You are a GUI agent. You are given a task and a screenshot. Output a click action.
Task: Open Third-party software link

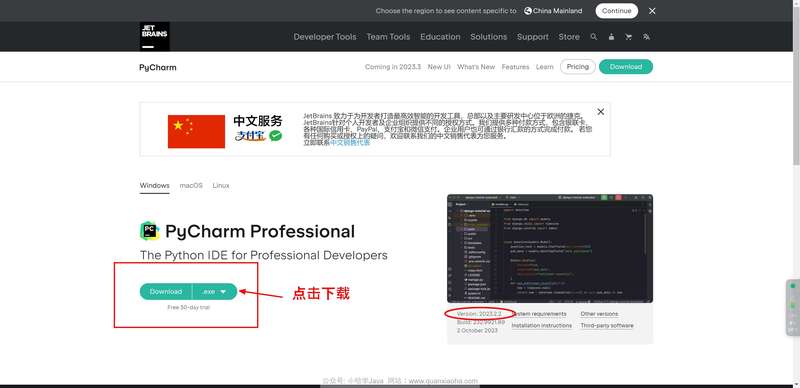607,325
